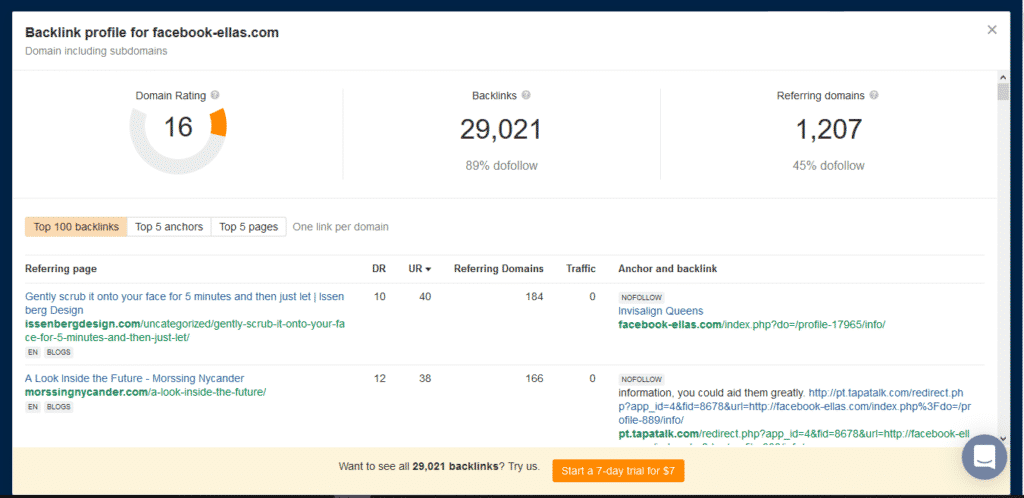Screen dimensions: 1024x498
Task: Open the issenbergdesign.com URL link
Action: coord(185,331)
